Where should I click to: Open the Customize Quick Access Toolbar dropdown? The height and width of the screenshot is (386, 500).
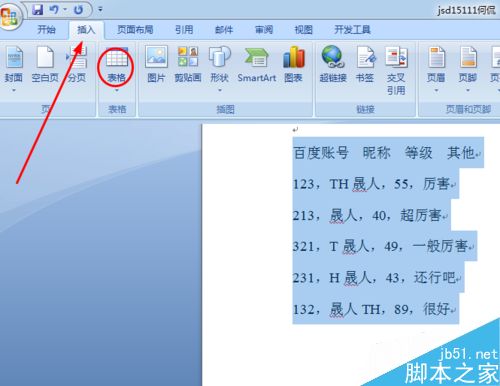(100, 9)
